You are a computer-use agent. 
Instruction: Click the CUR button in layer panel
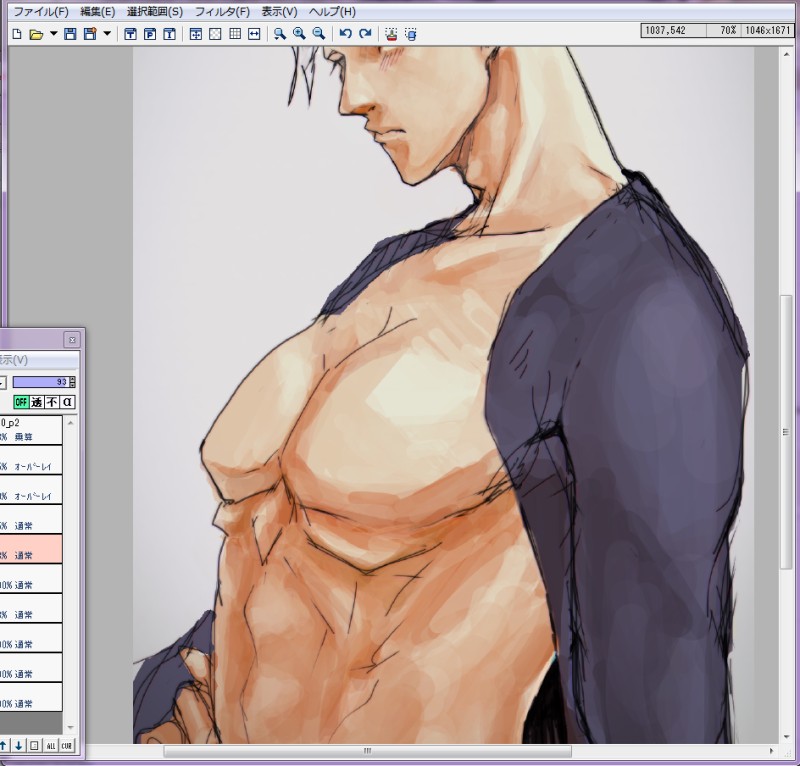point(66,746)
